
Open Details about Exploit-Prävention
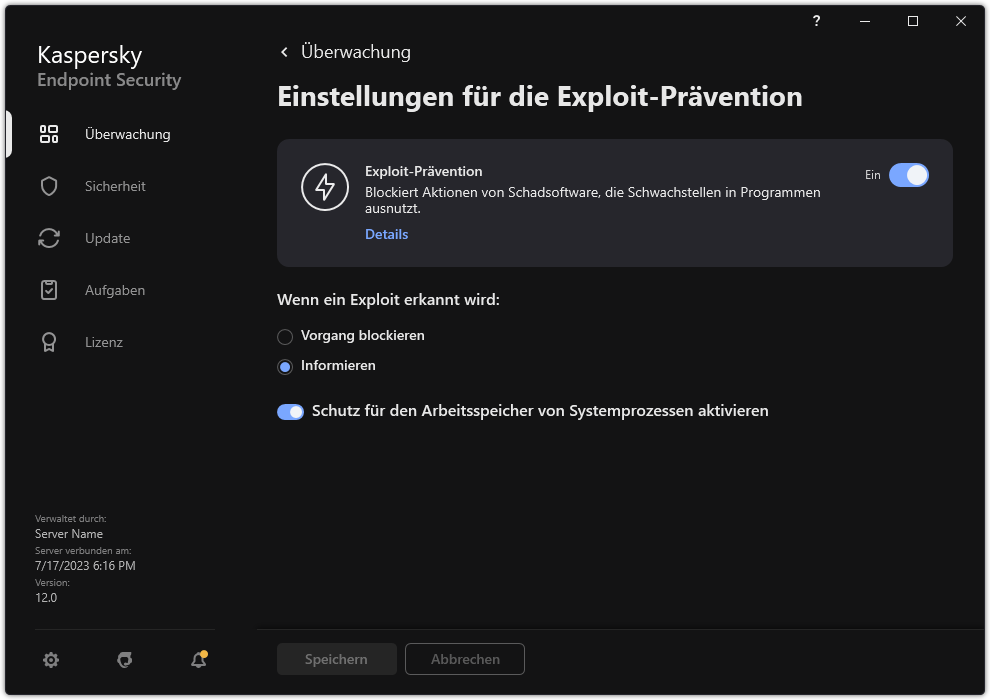(x=386, y=234)
